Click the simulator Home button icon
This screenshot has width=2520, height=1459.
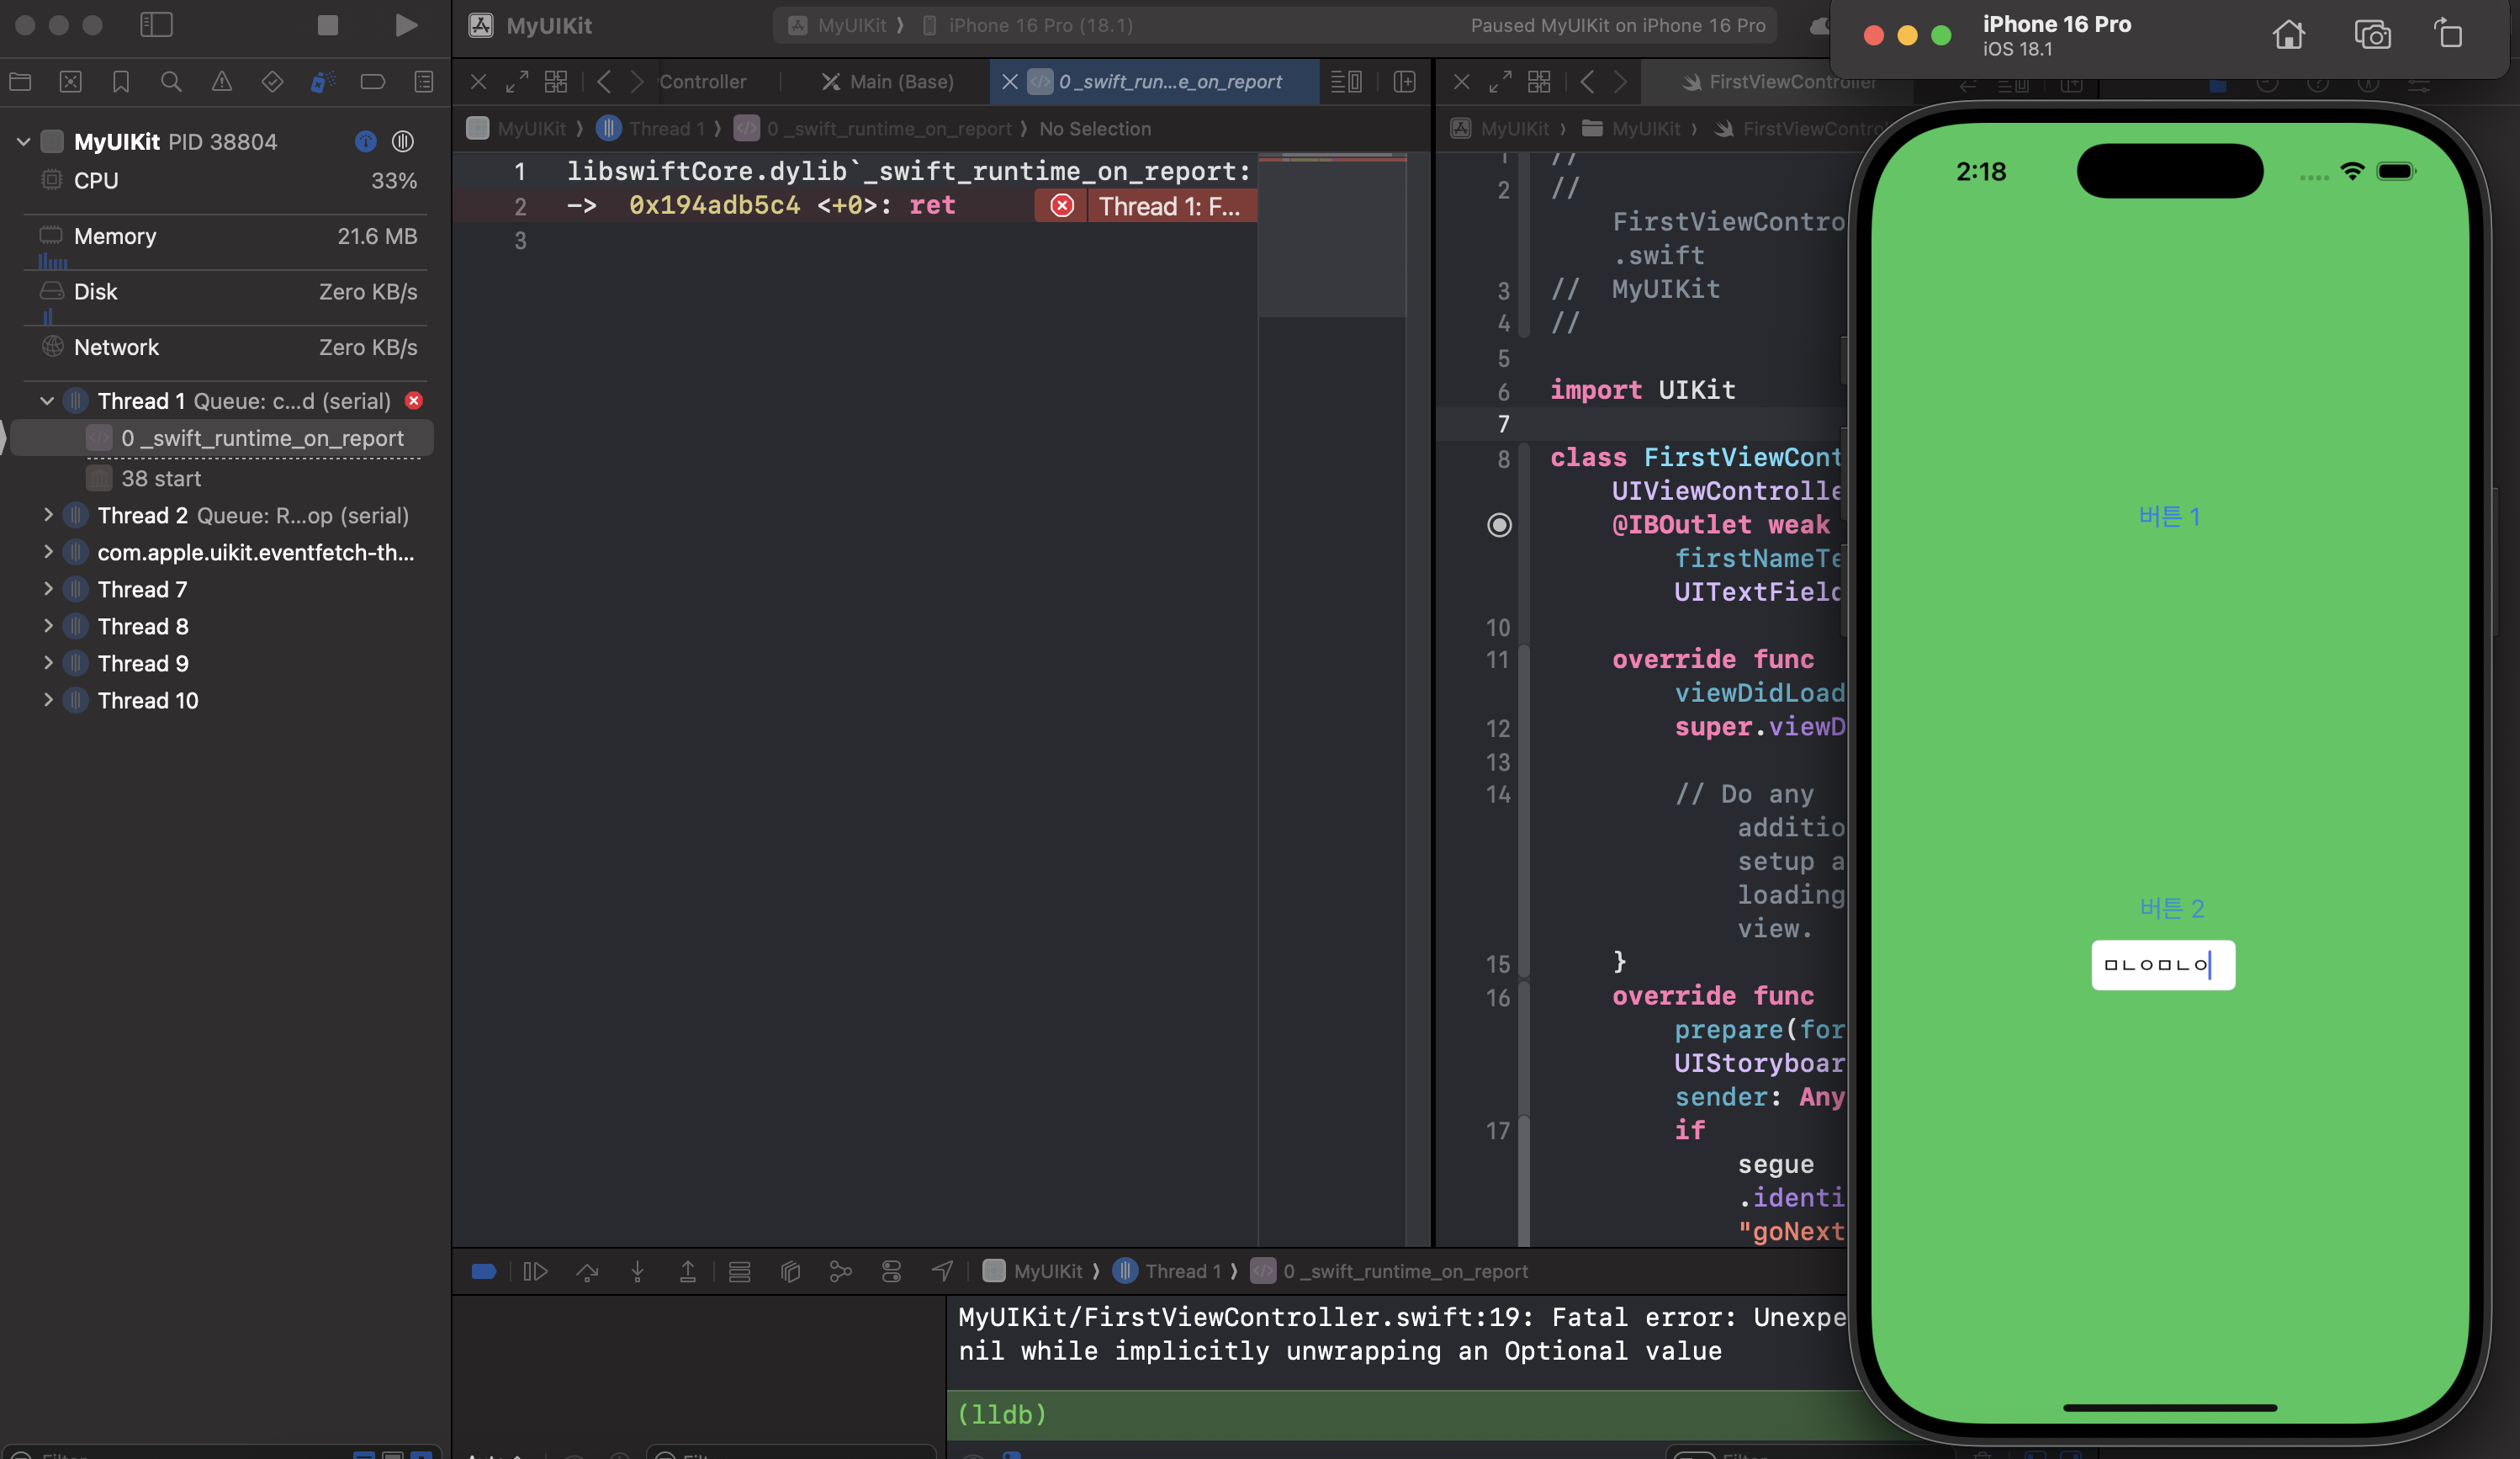(2288, 35)
